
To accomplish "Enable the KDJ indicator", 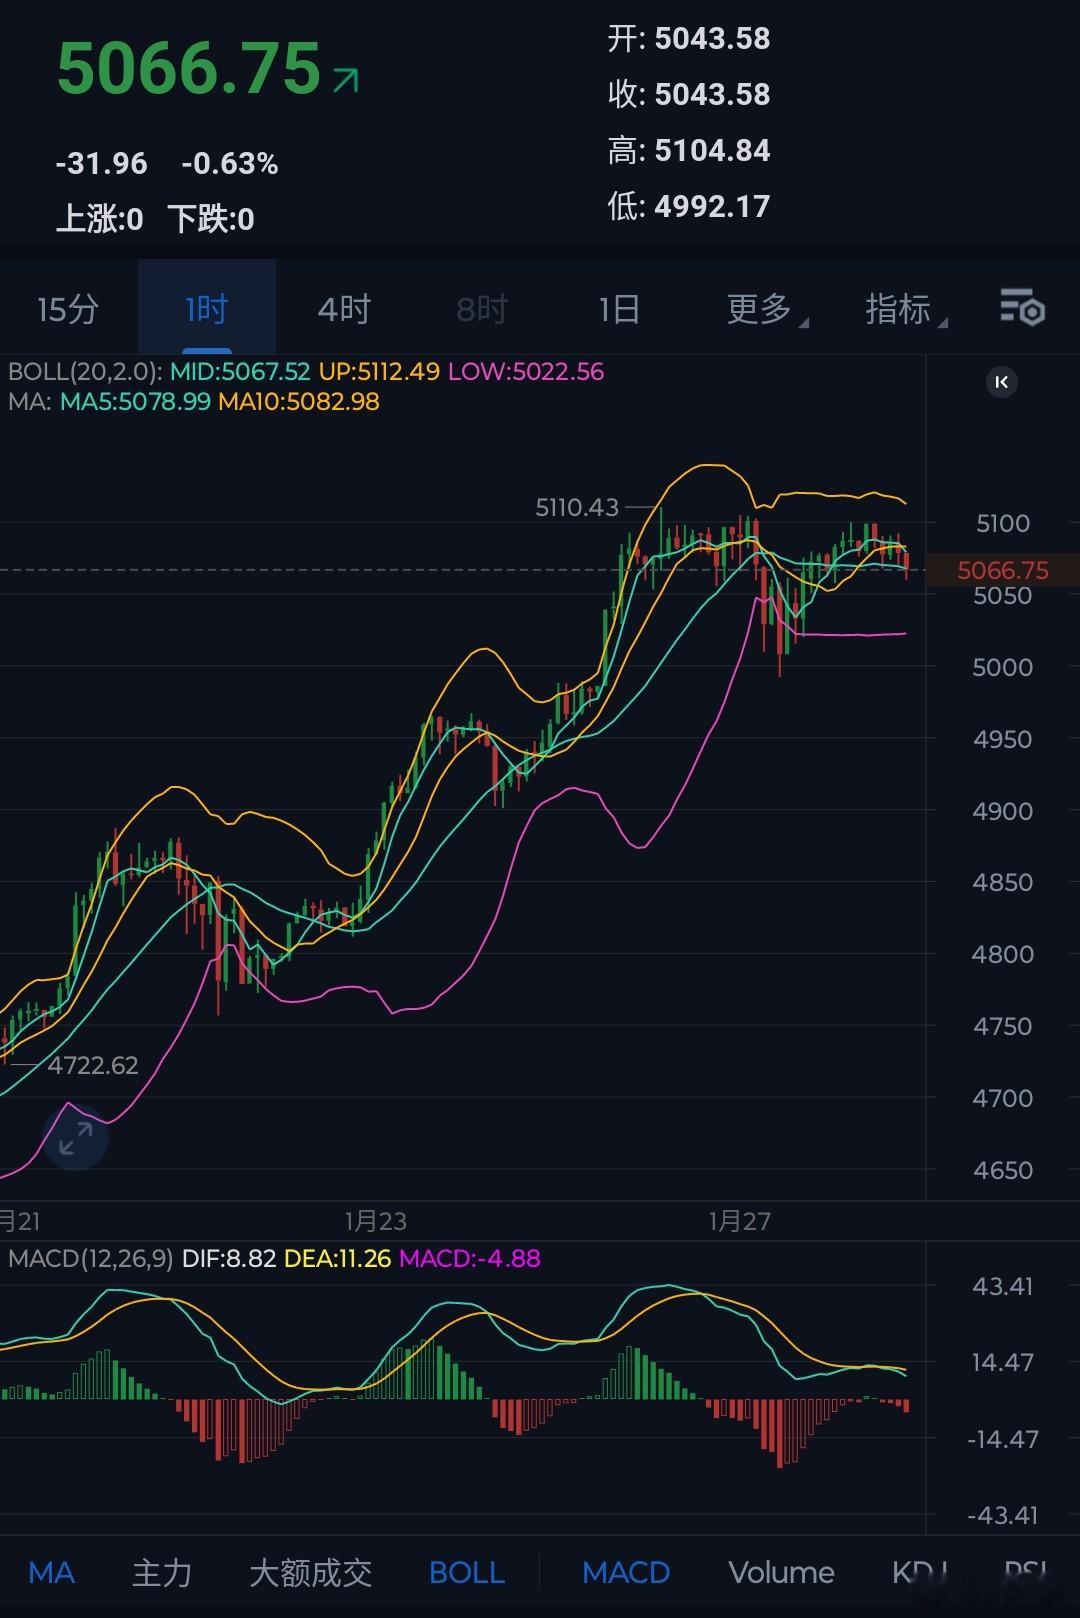I will 920,1572.
